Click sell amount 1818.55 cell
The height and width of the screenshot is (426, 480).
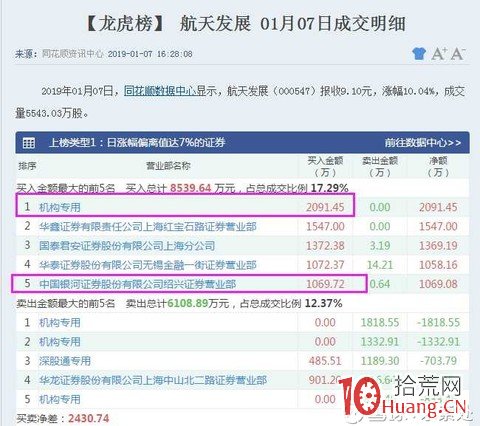380,322
